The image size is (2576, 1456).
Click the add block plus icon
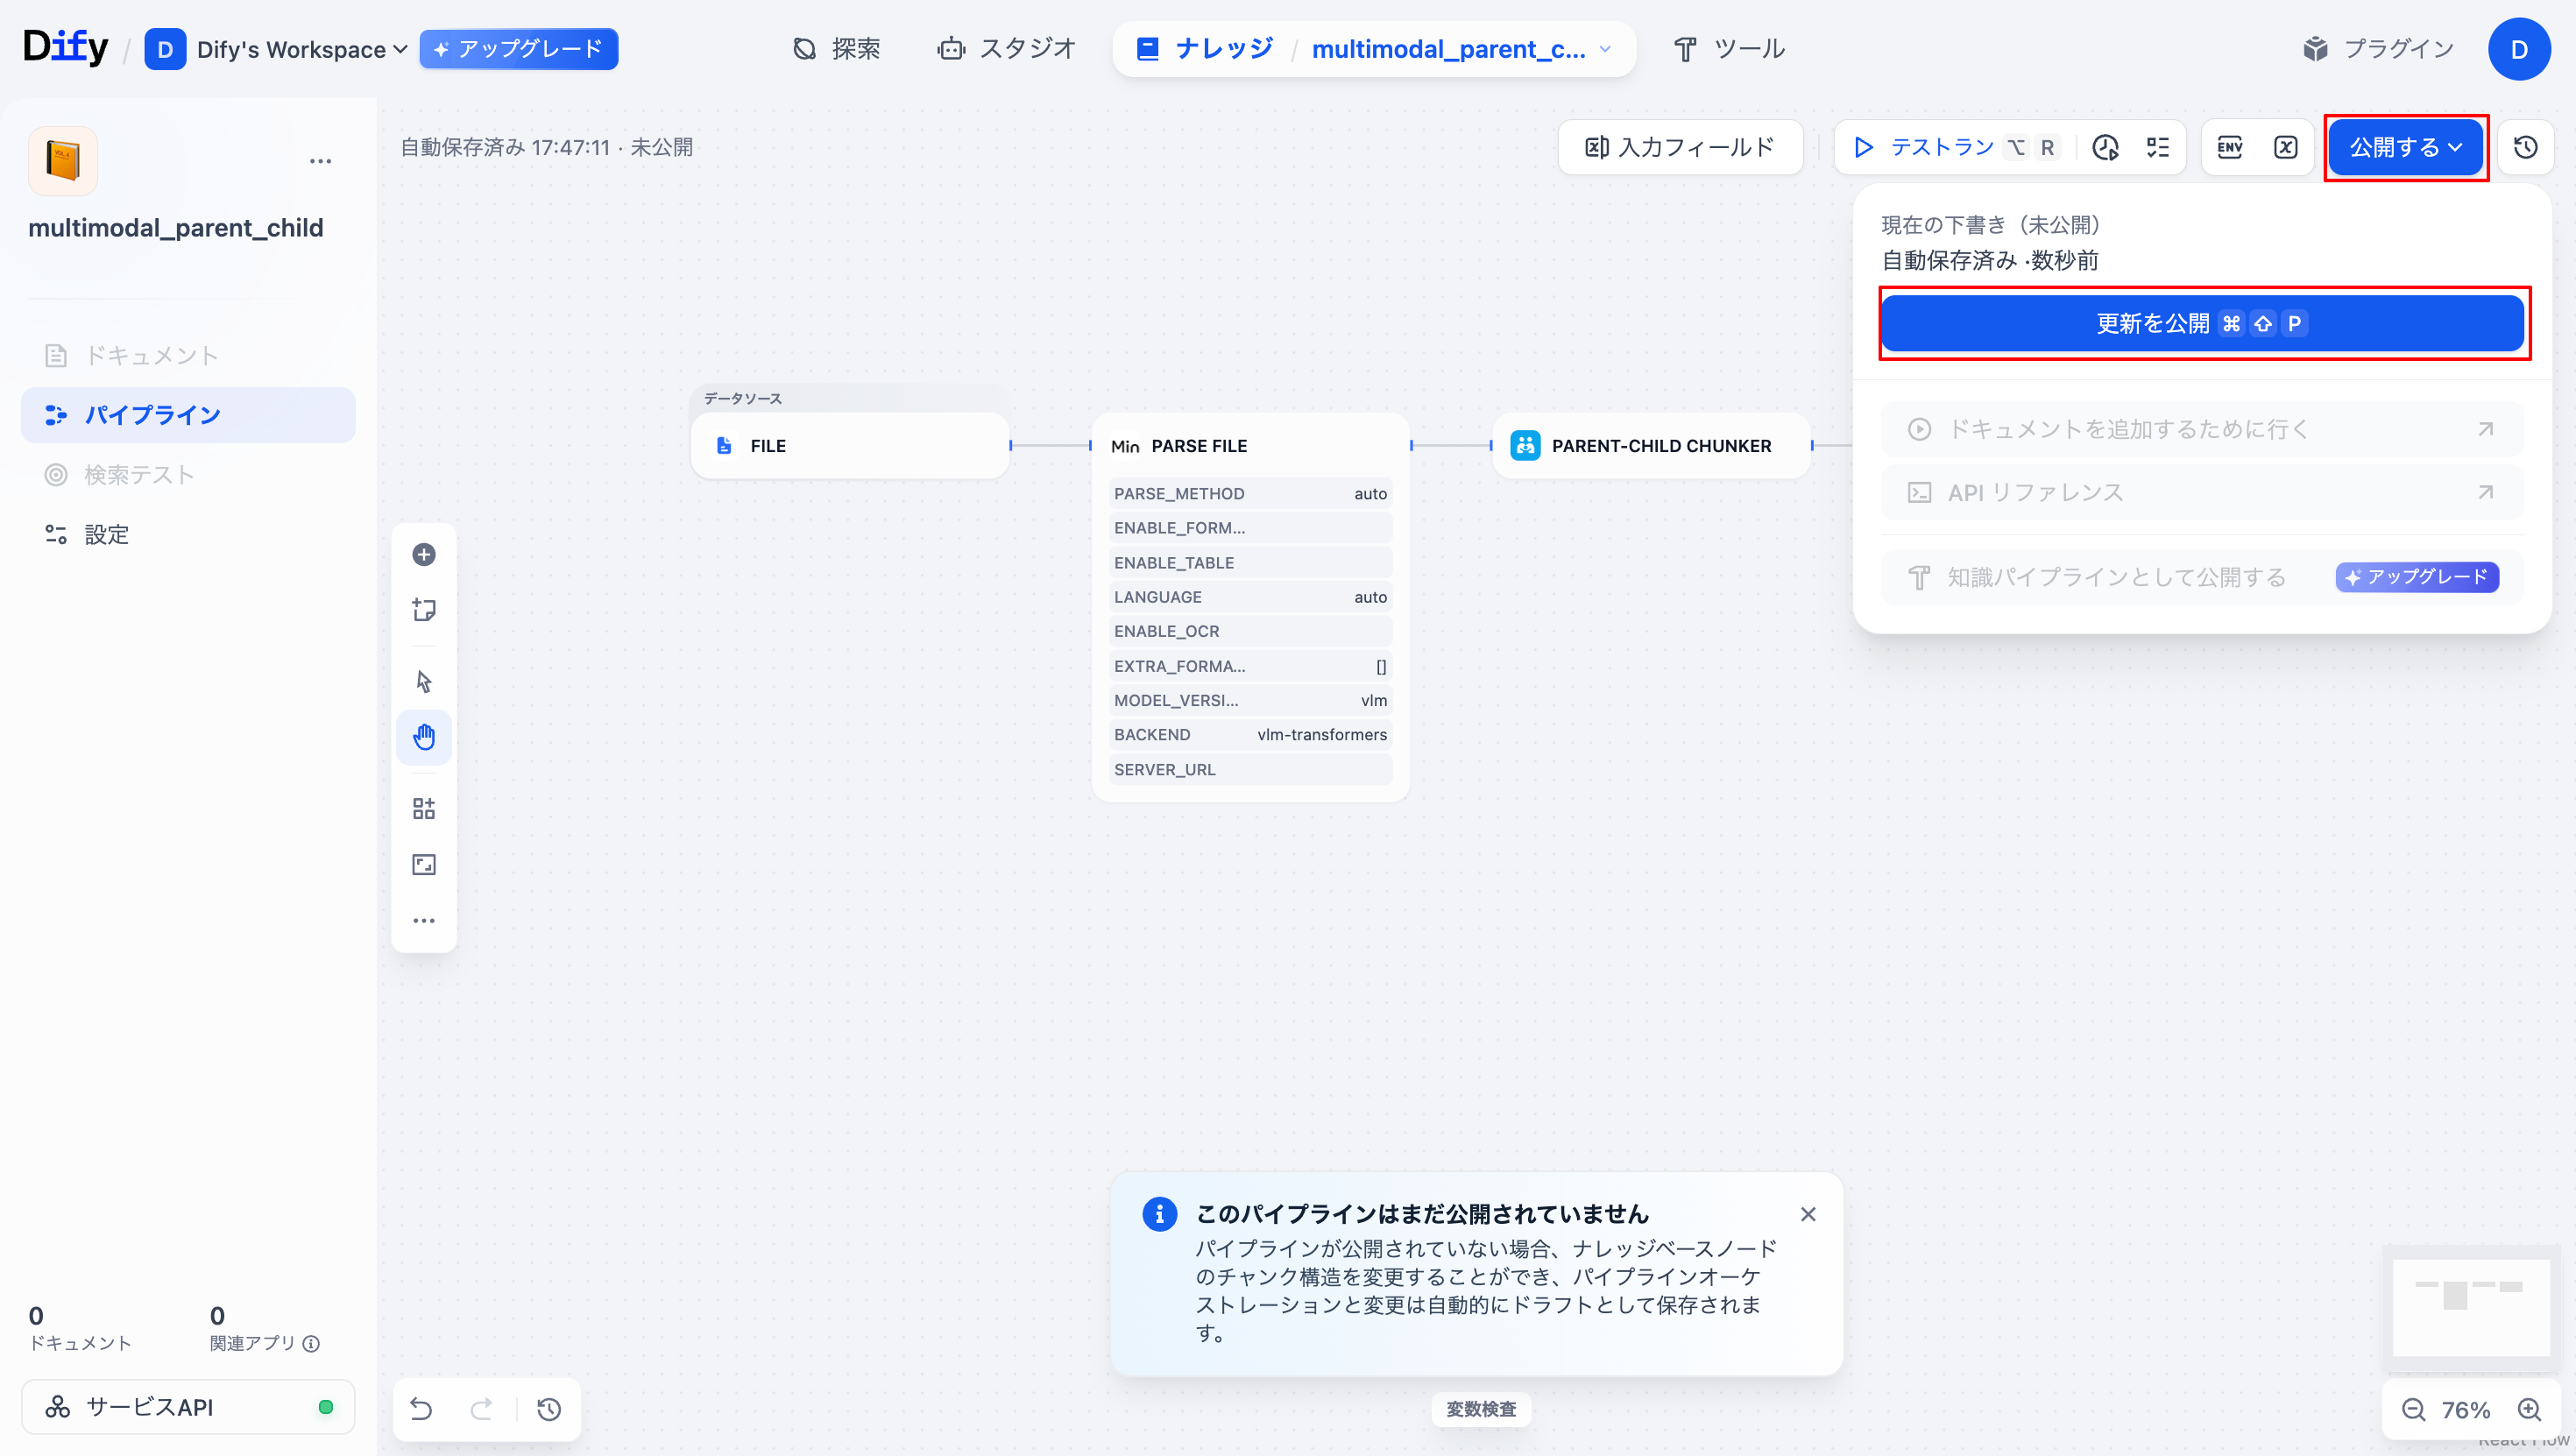tap(424, 554)
